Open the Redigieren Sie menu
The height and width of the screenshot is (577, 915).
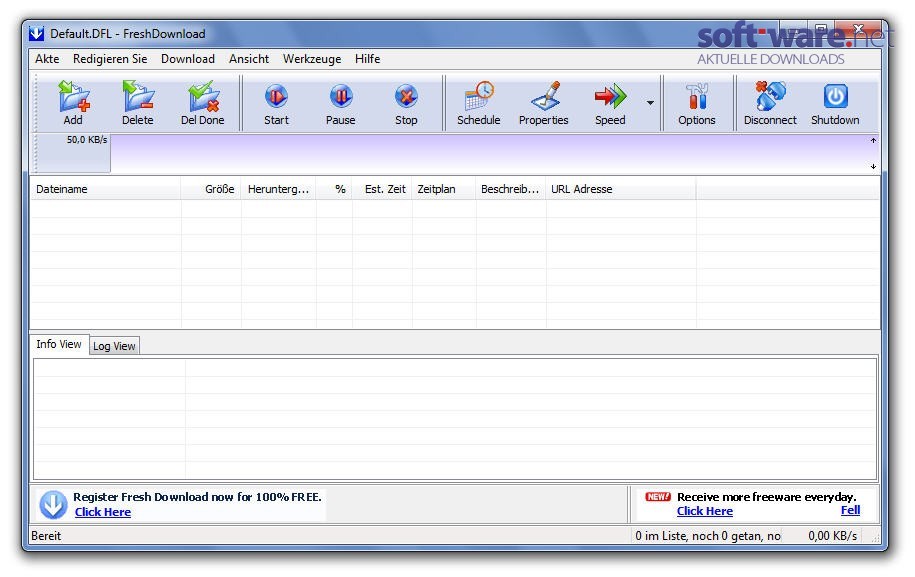[x=110, y=59]
